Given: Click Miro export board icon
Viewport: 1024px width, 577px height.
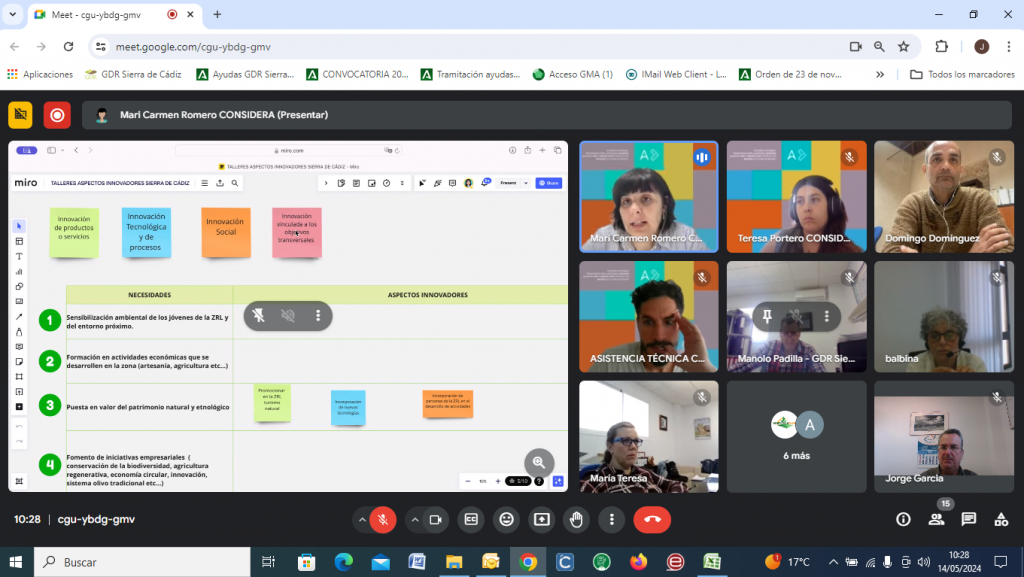Looking at the screenshot, I should (x=220, y=183).
